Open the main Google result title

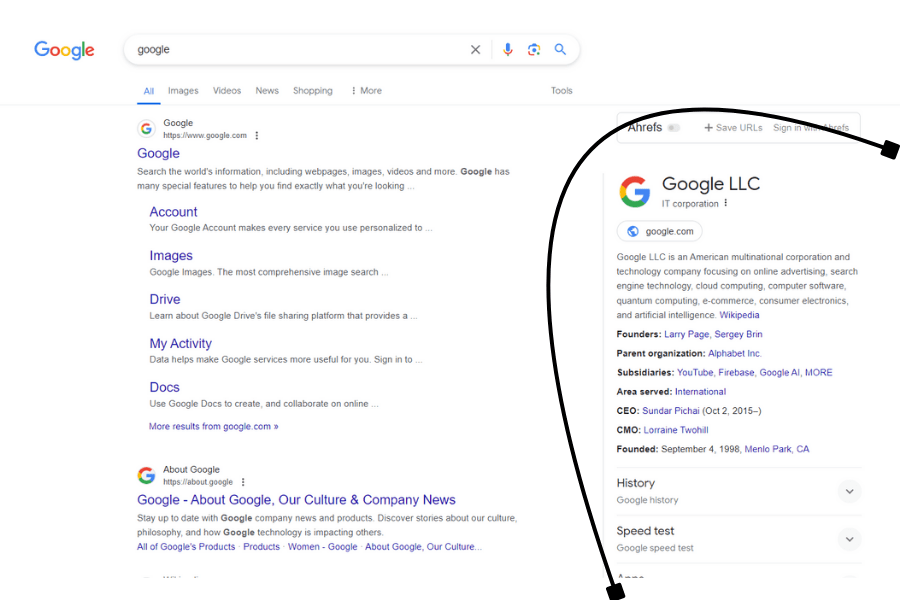[x=158, y=153]
